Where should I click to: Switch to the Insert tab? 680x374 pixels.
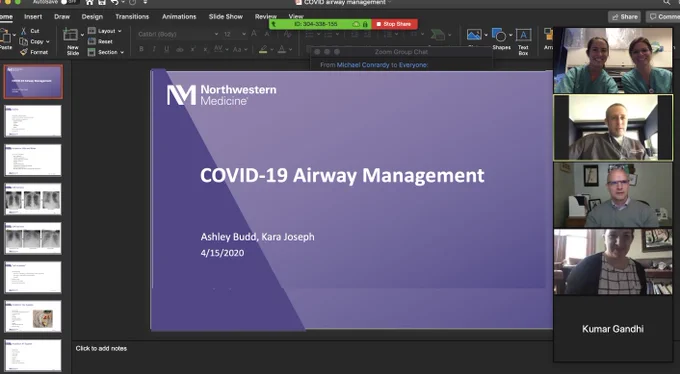33,16
